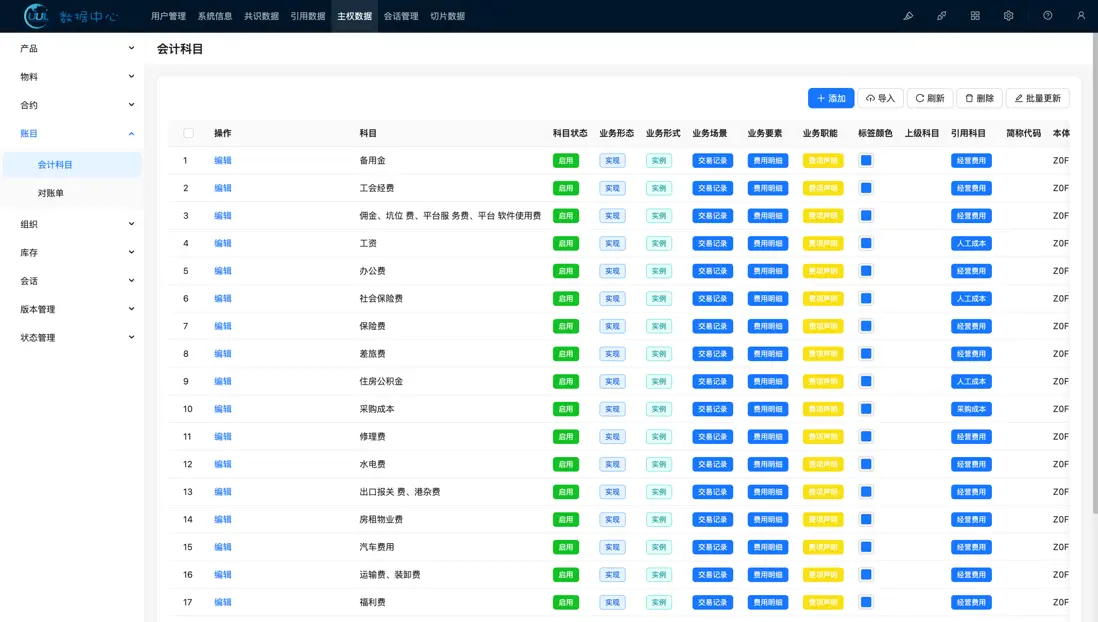Click 编辑 link for 采购成本 row
This screenshot has height=622, width=1098.
(x=223, y=409)
